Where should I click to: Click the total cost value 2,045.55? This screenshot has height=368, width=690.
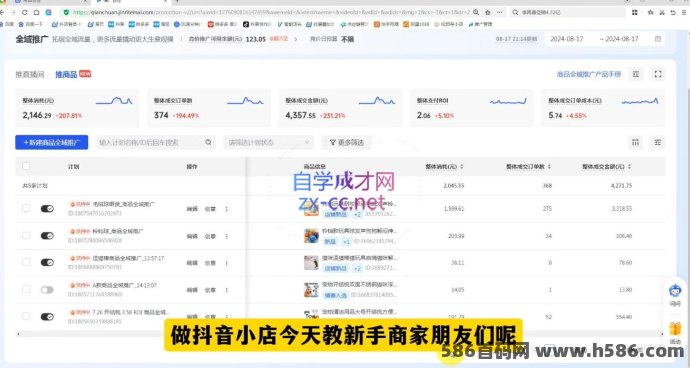click(x=453, y=186)
